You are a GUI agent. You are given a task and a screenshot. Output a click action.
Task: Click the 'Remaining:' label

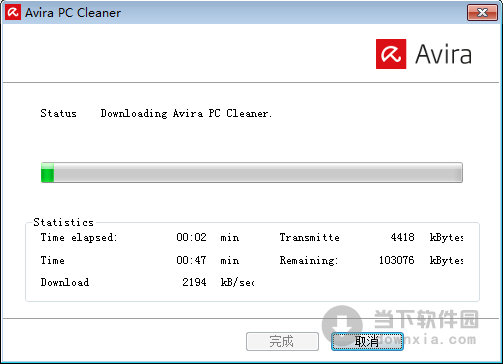309,260
